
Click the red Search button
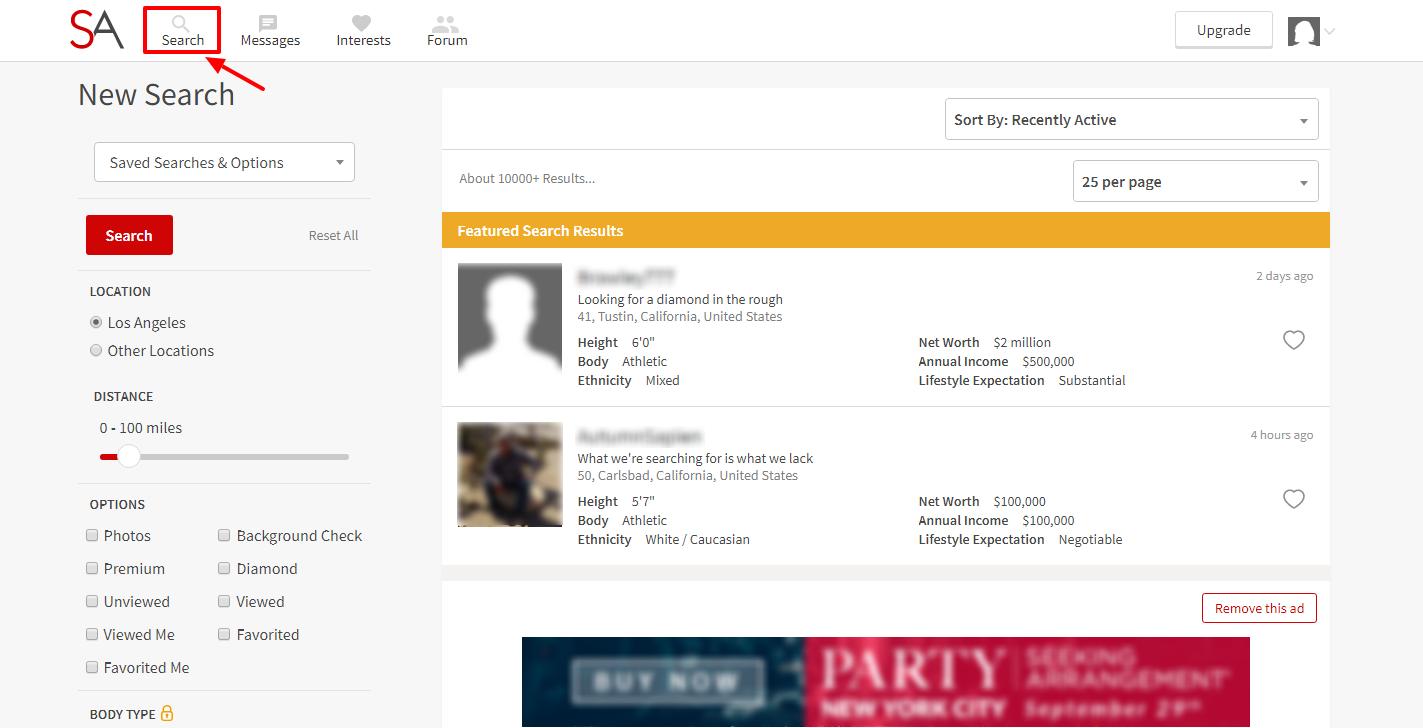(129, 235)
